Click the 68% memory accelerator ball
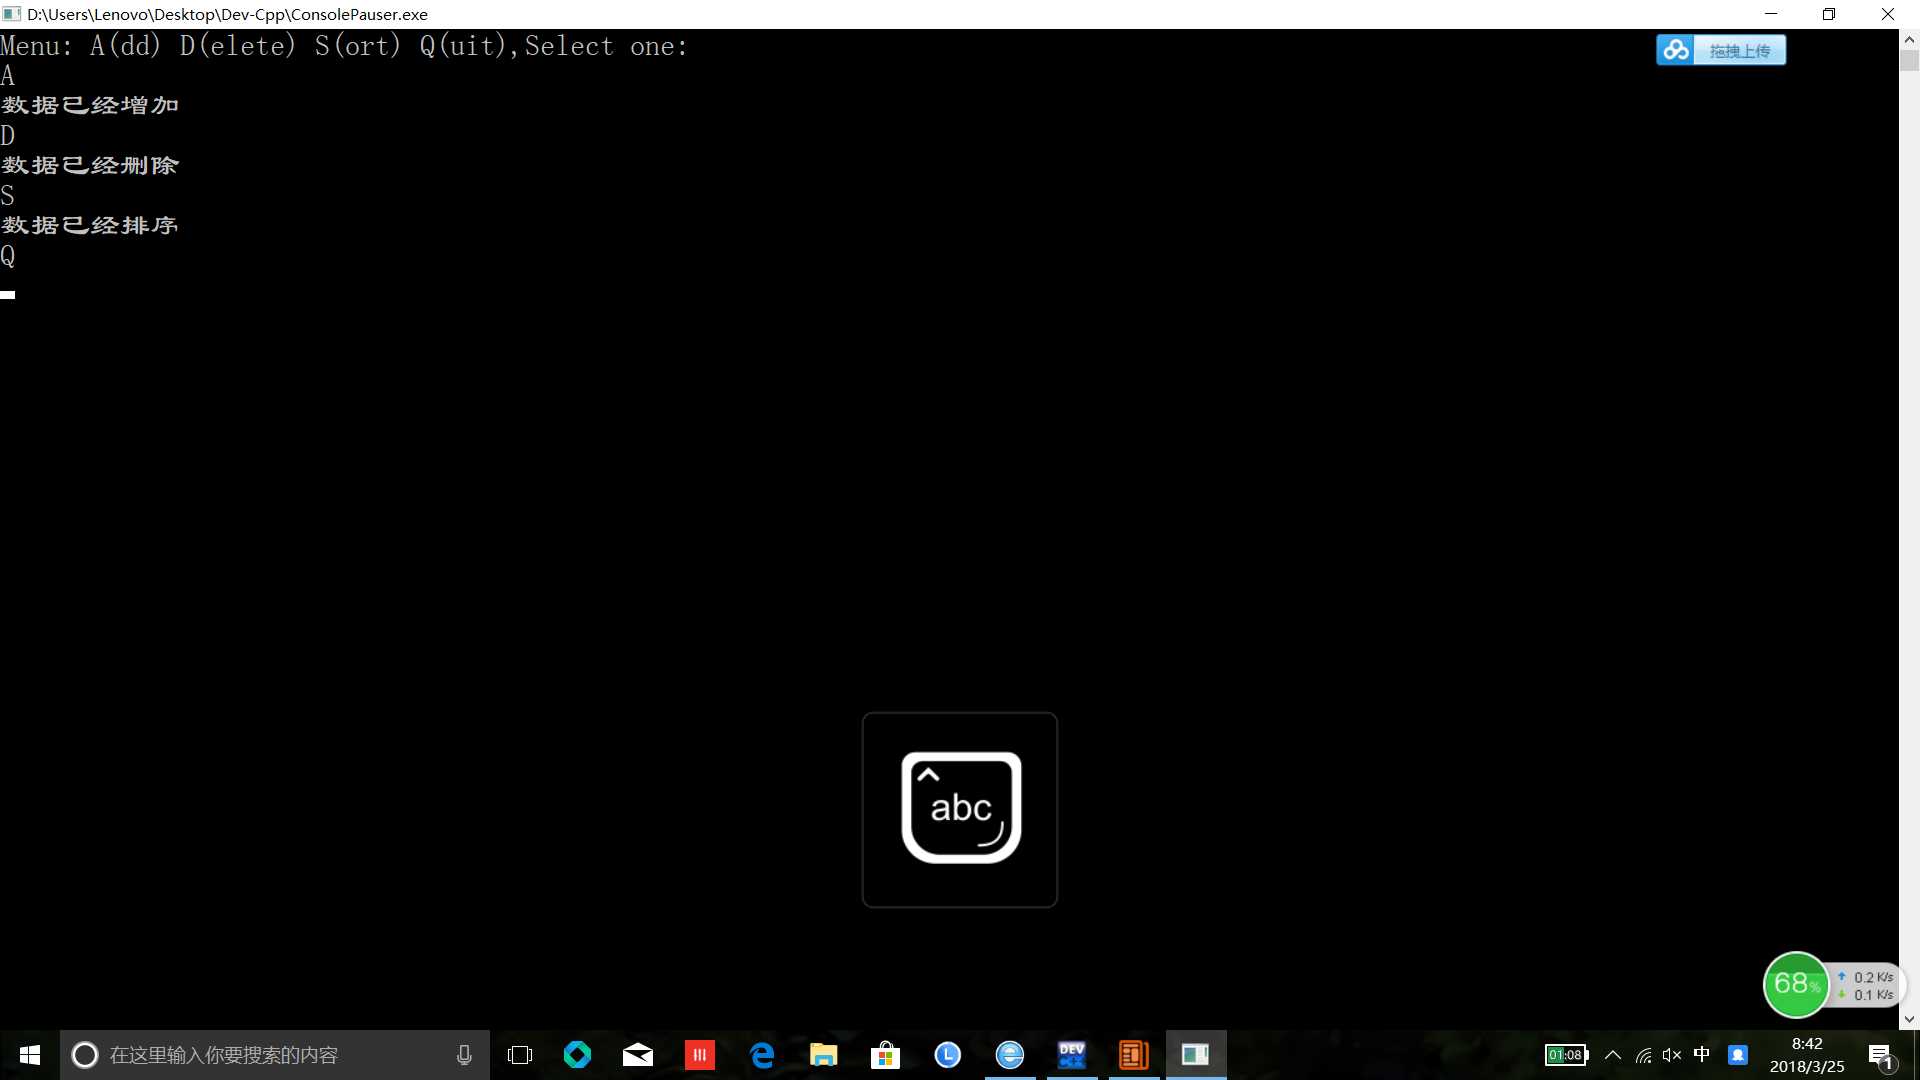 click(x=1796, y=984)
